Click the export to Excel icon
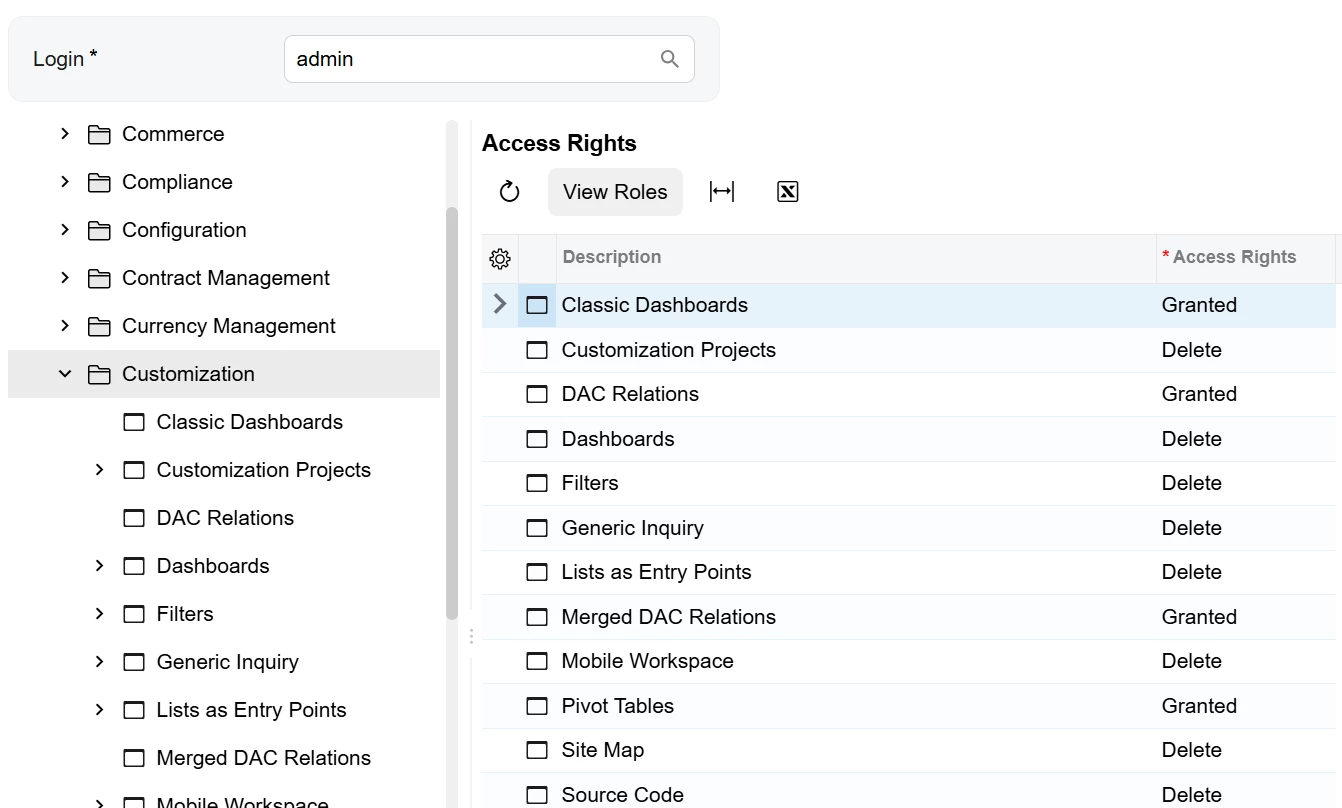 [x=788, y=192]
